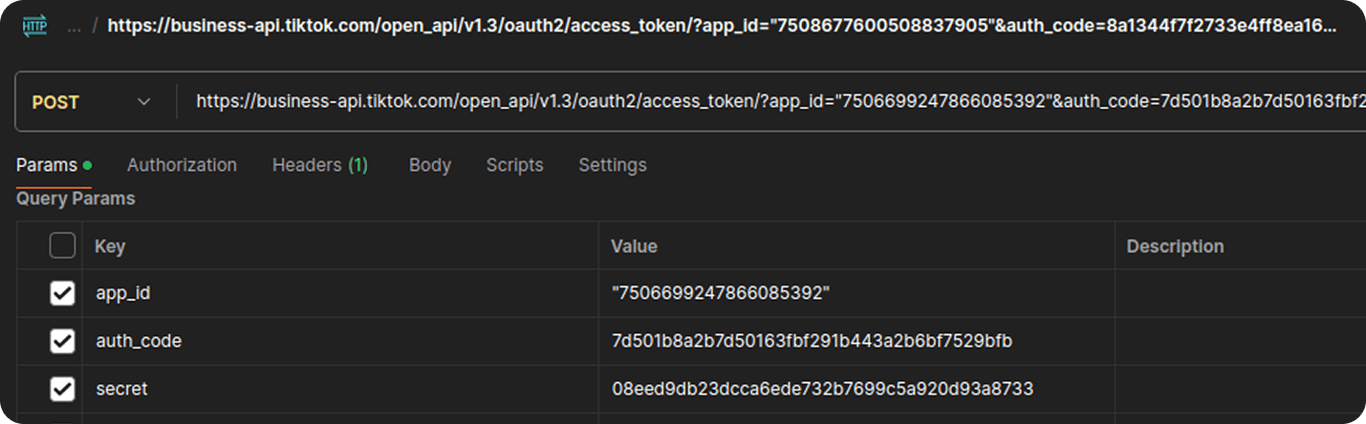Uncheck the secret parameter checkbox
1366x424 pixels.
[x=62, y=389]
